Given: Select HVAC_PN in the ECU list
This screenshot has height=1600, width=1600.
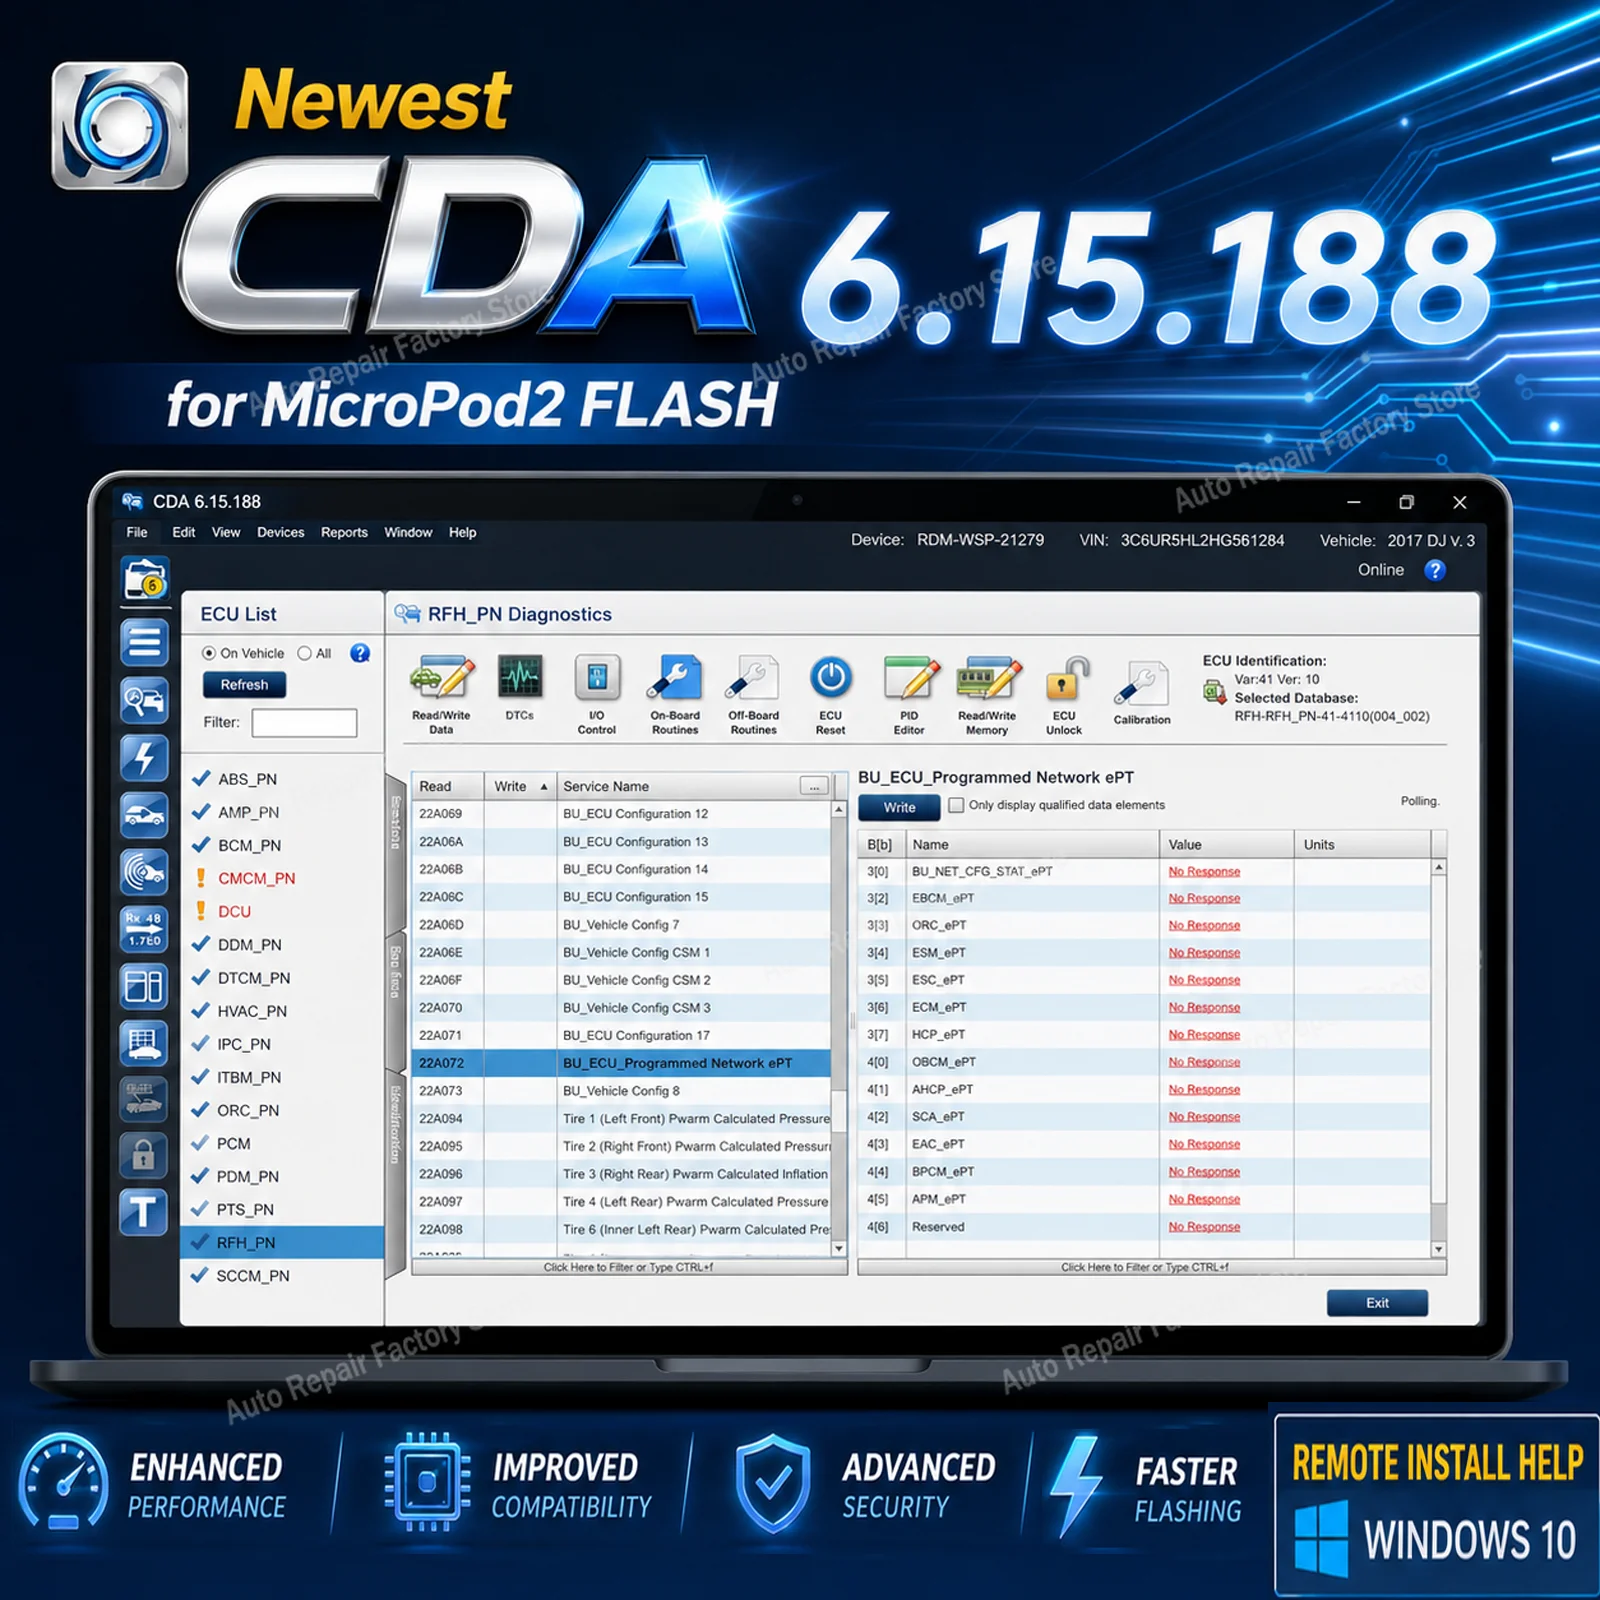Looking at the screenshot, I should 284,1011.
